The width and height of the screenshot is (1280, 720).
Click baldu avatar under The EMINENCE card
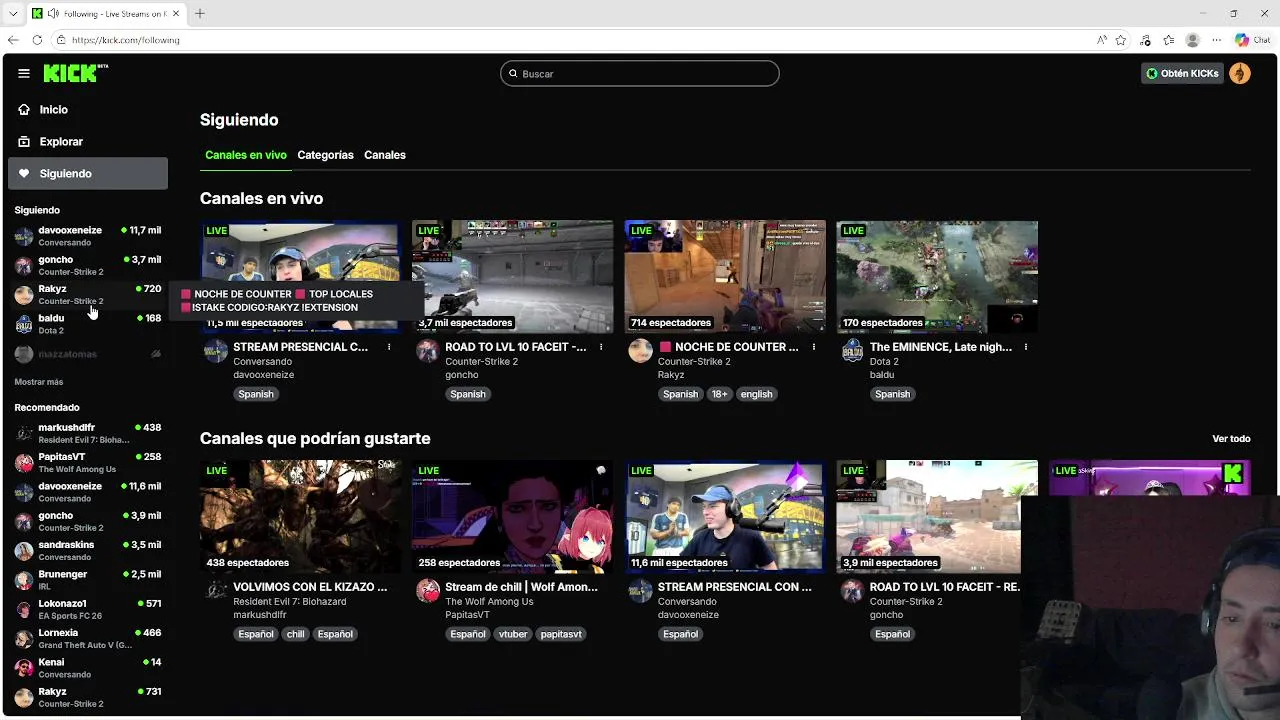[852, 350]
